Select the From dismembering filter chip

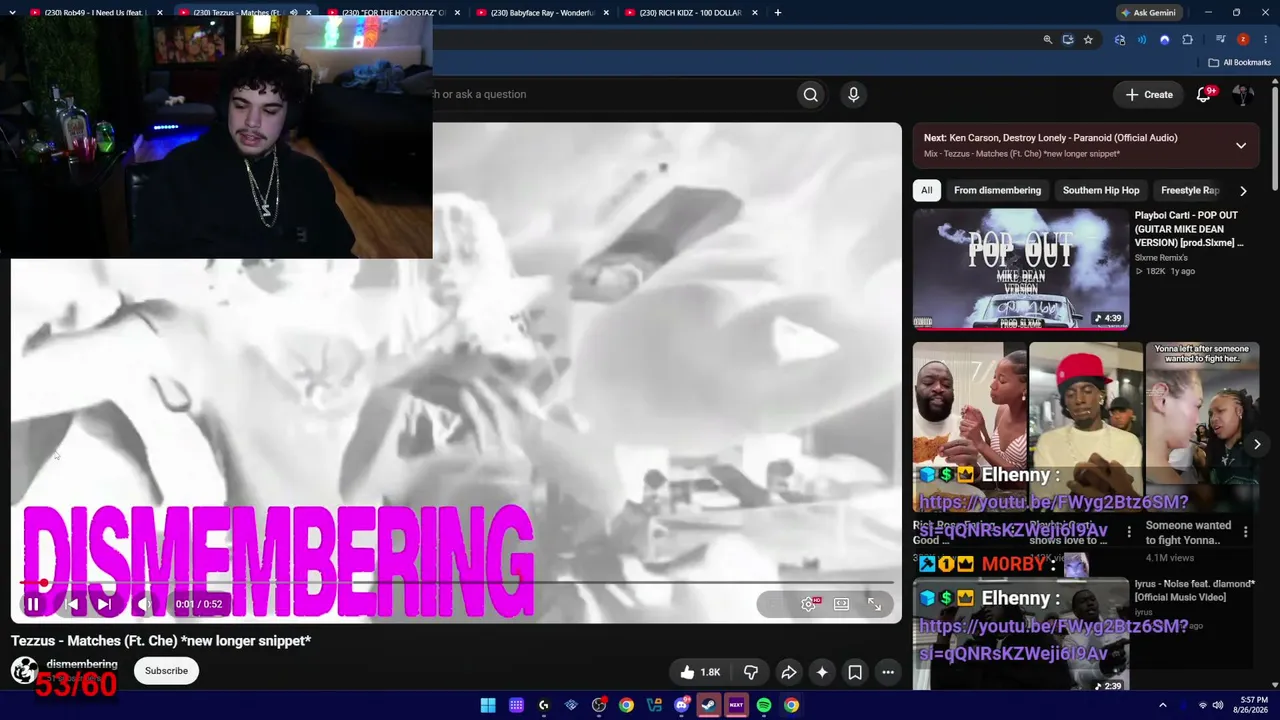coord(997,190)
